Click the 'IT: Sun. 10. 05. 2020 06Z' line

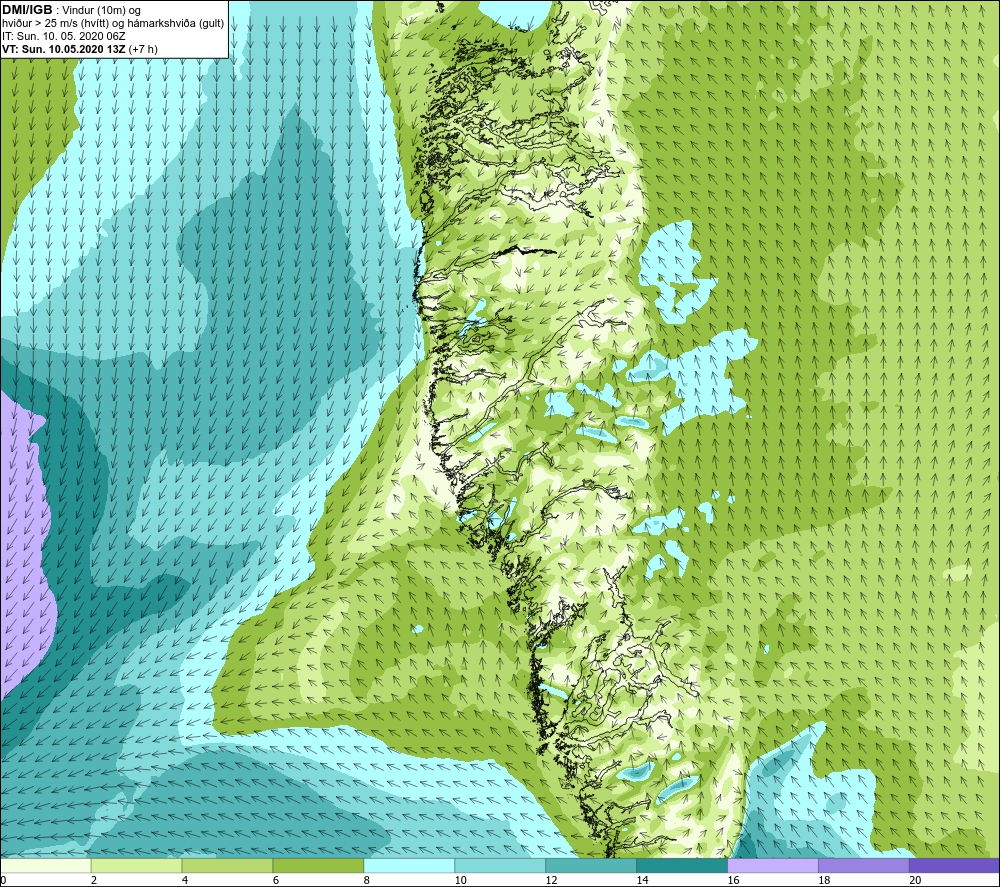[64, 36]
